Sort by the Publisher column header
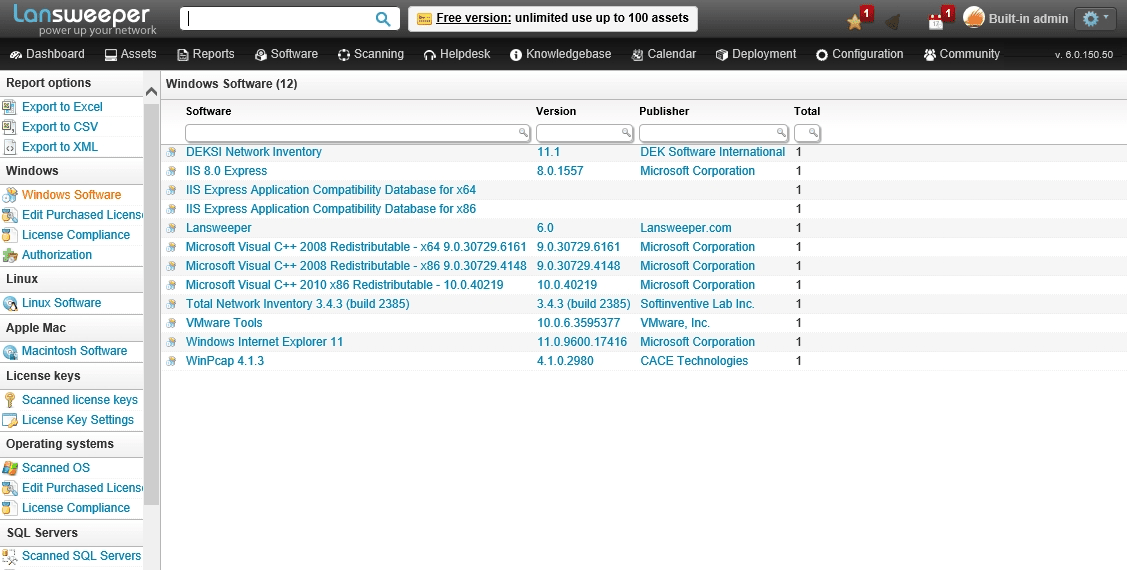The image size is (1127, 570). [x=664, y=111]
